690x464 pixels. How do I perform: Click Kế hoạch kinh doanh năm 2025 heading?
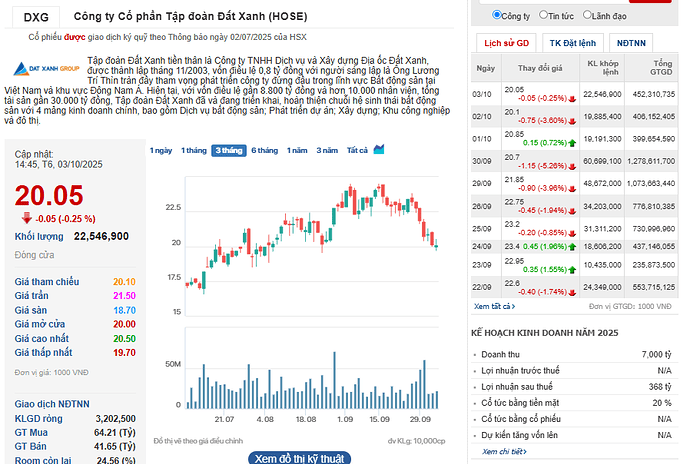544,333
